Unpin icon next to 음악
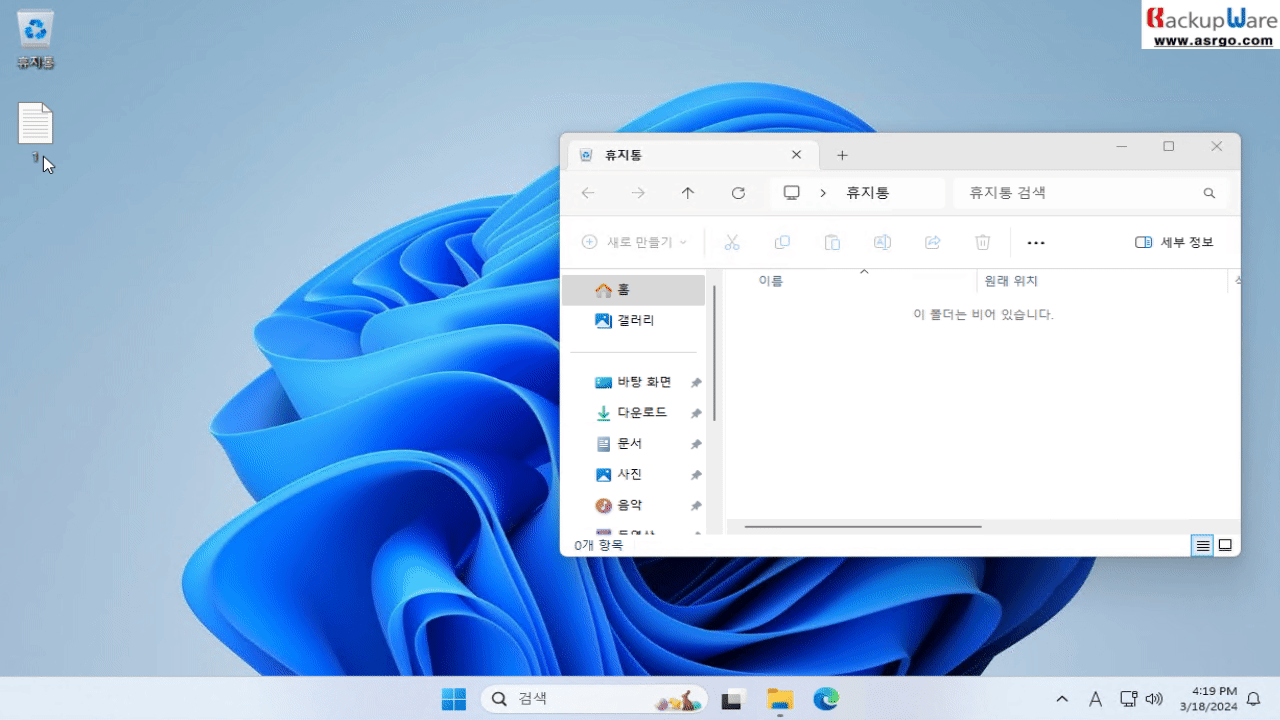 [x=696, y=507]
